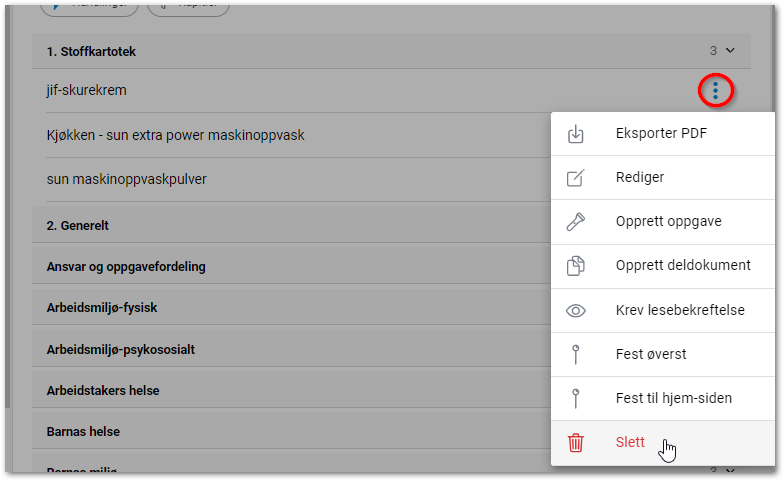
Task: Click the Opprett deldokument pages icon
Action: [576, 266]
